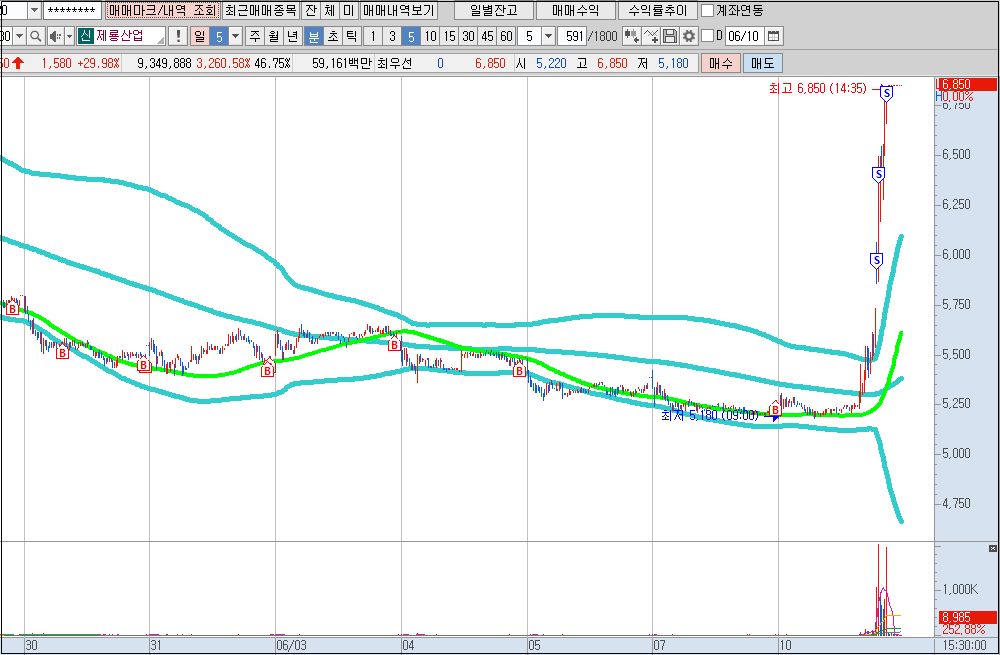Click the custom interval 5 value field
This screenshot has width=1000, height=655.
pos(529,36)
